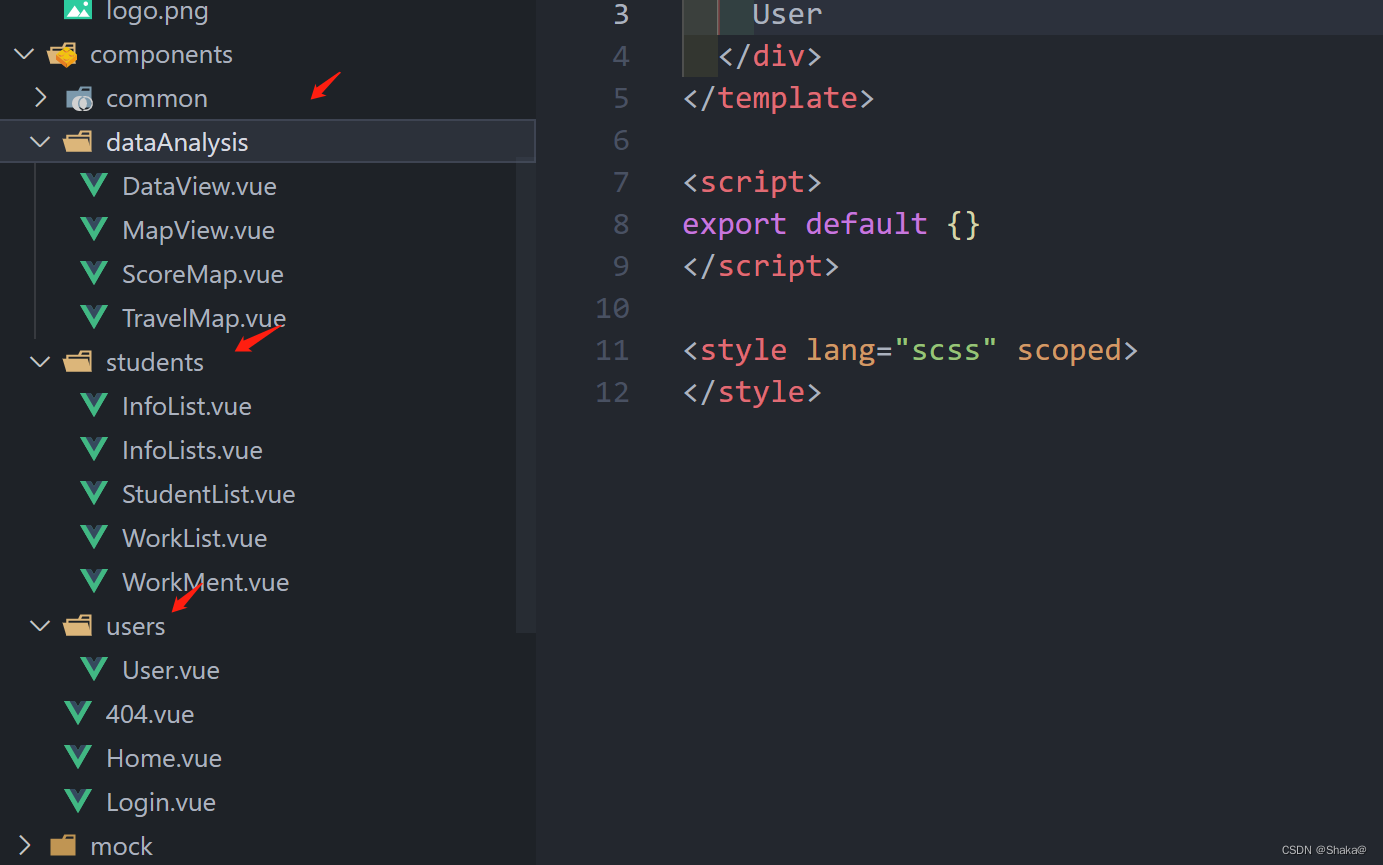Viewport: 1383px width, 865px height.
Task: Place cursor on 'export default {}' line
Action: [x=831, y=224]
